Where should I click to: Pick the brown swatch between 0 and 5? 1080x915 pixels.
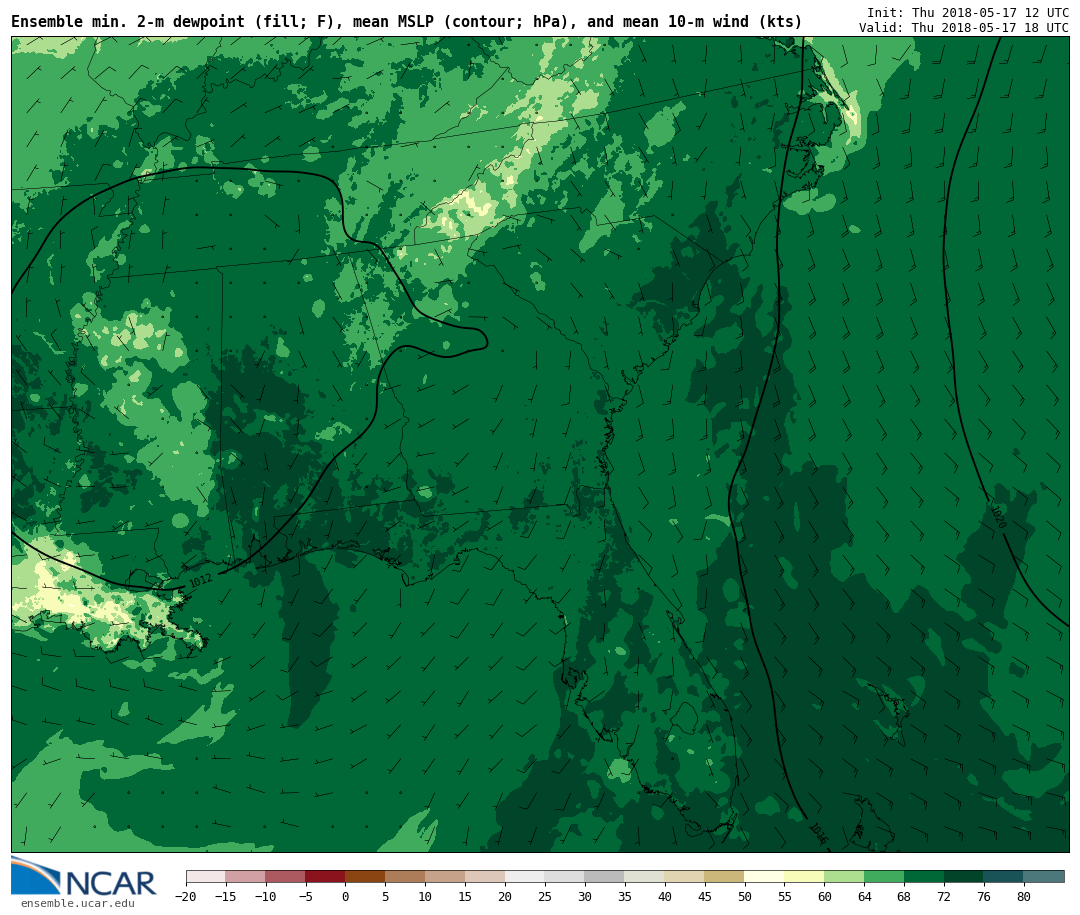point(365,877)
